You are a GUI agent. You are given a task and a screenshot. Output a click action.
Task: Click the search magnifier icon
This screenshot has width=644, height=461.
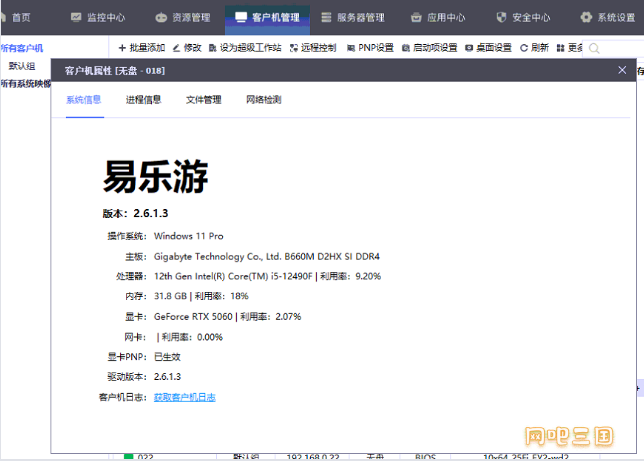594,48
